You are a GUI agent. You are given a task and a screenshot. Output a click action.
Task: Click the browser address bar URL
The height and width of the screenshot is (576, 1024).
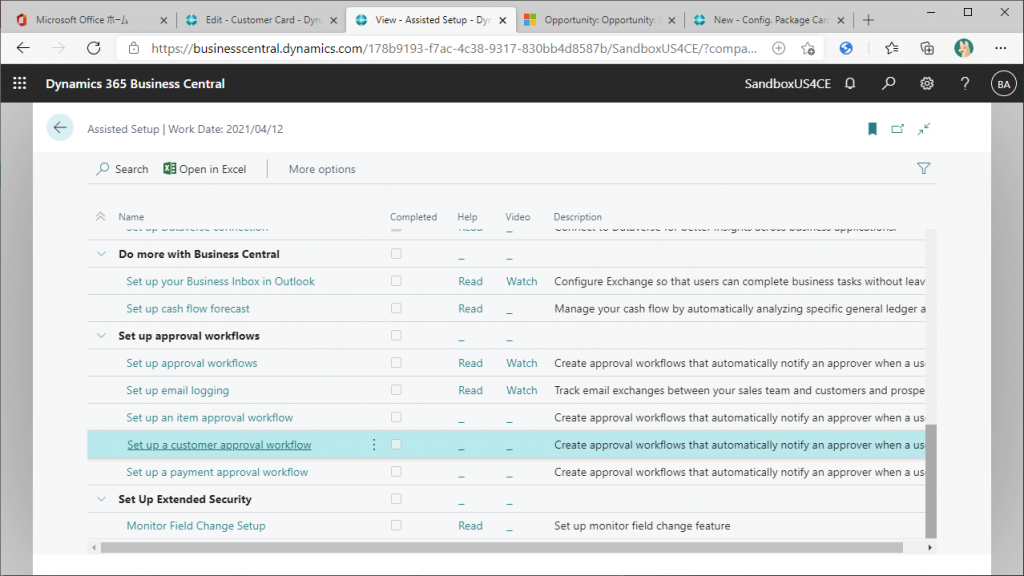(454, 48)
